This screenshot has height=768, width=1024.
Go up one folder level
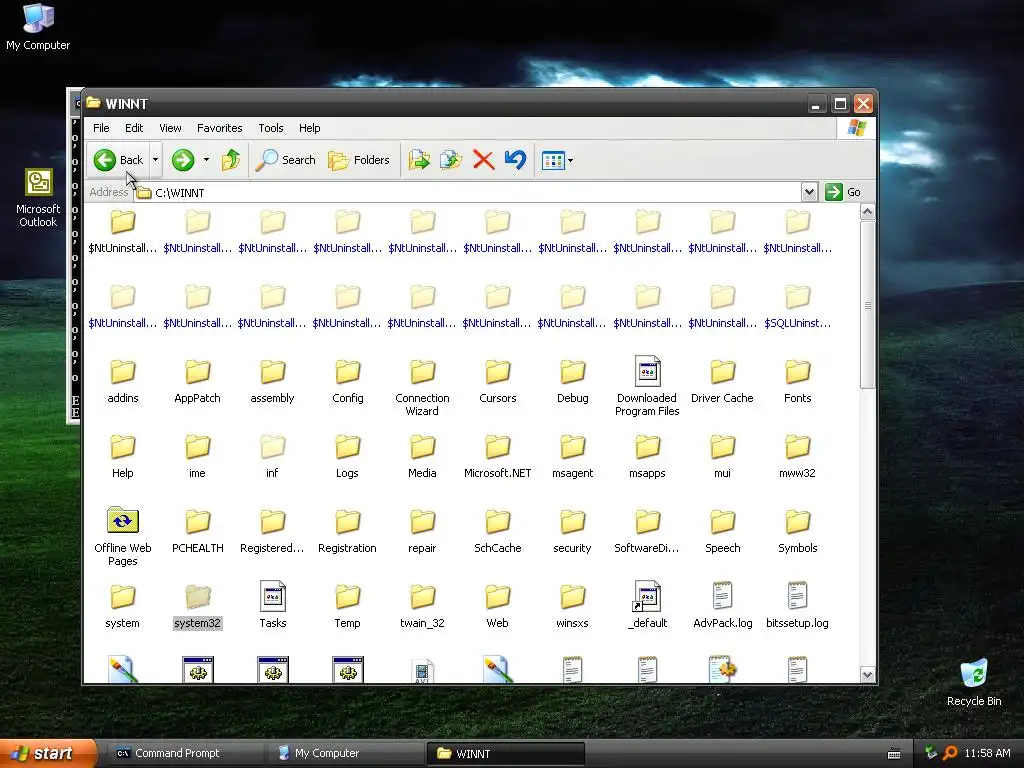coord(231,160)
